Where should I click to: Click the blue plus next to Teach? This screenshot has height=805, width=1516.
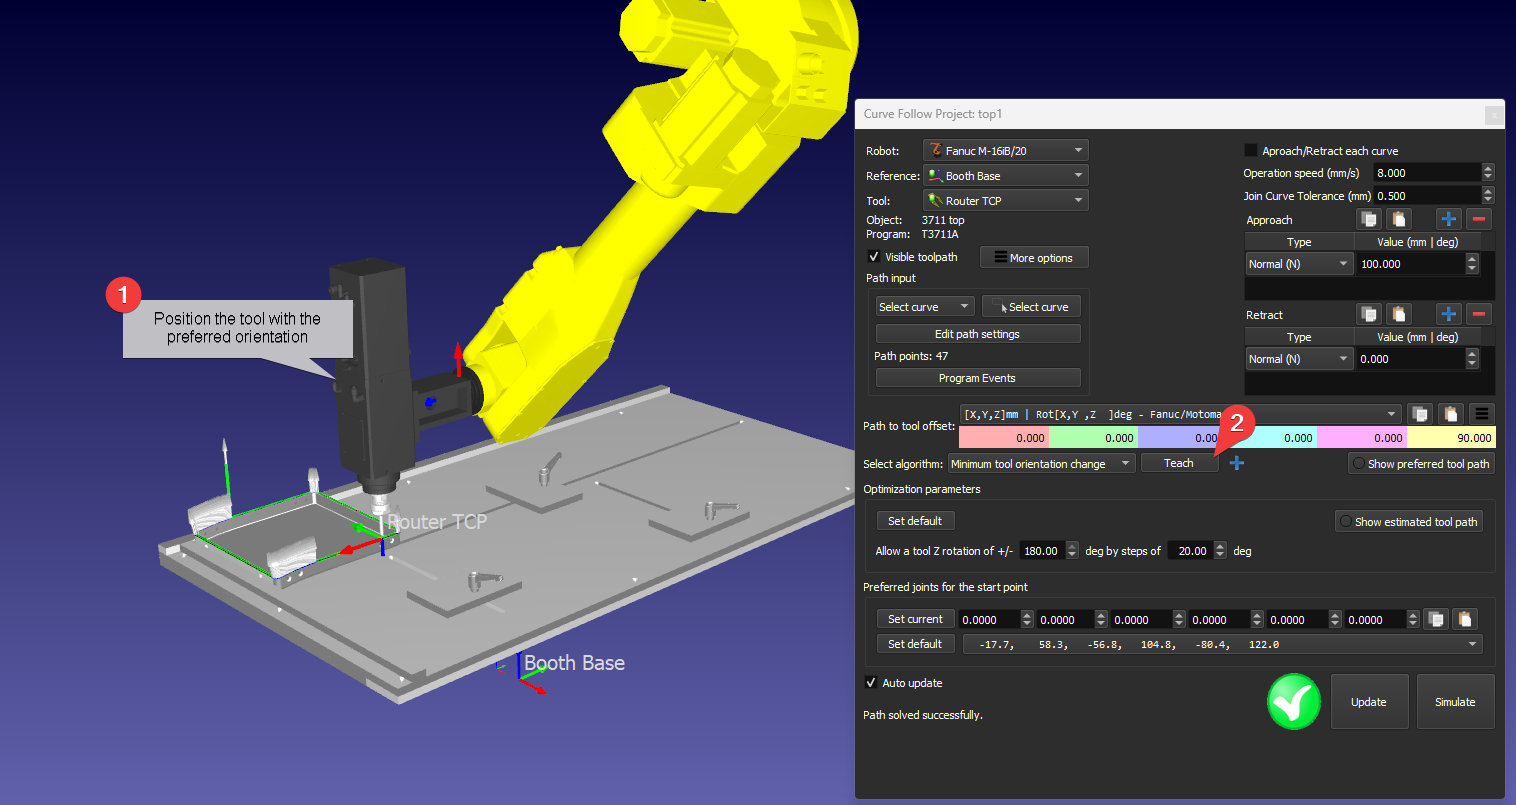coord(1237,463)
